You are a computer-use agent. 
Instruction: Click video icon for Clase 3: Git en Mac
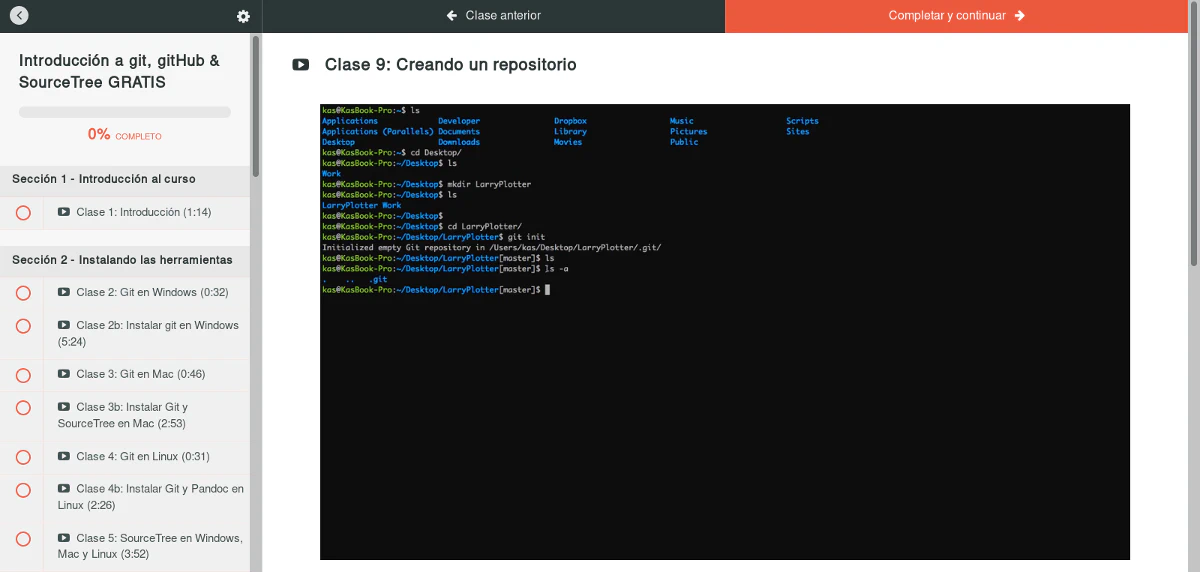tap(64, 375)
